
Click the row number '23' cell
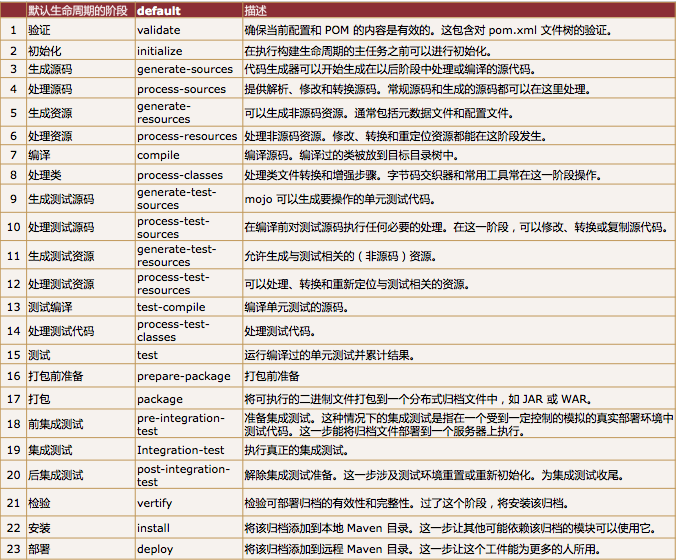pyautogui.click(x=13, y=549)
